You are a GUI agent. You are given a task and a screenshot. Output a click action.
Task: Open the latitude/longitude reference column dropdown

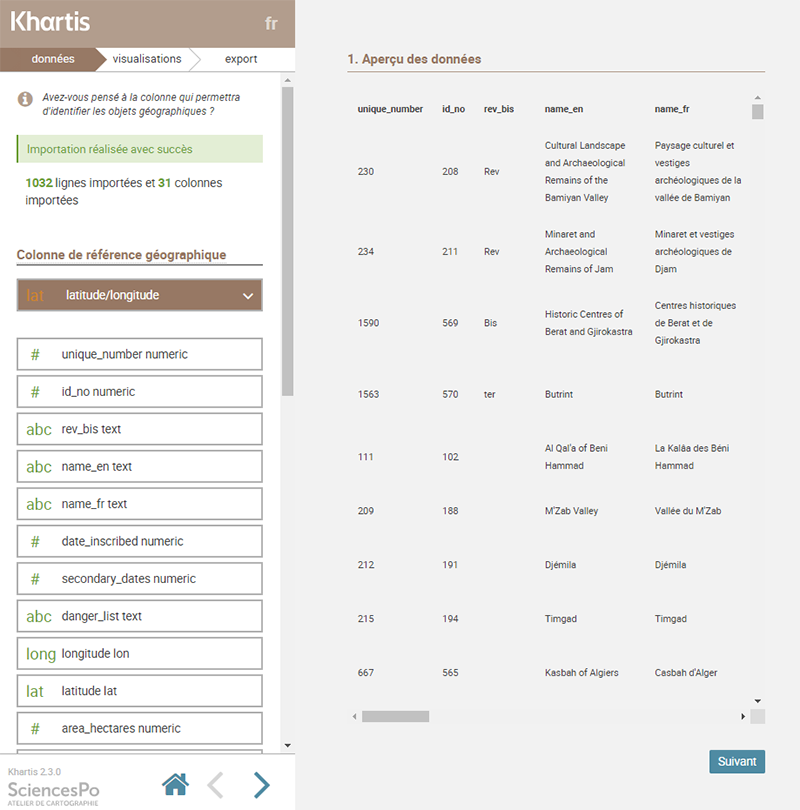pyautogui.click(x=139, y=295)
